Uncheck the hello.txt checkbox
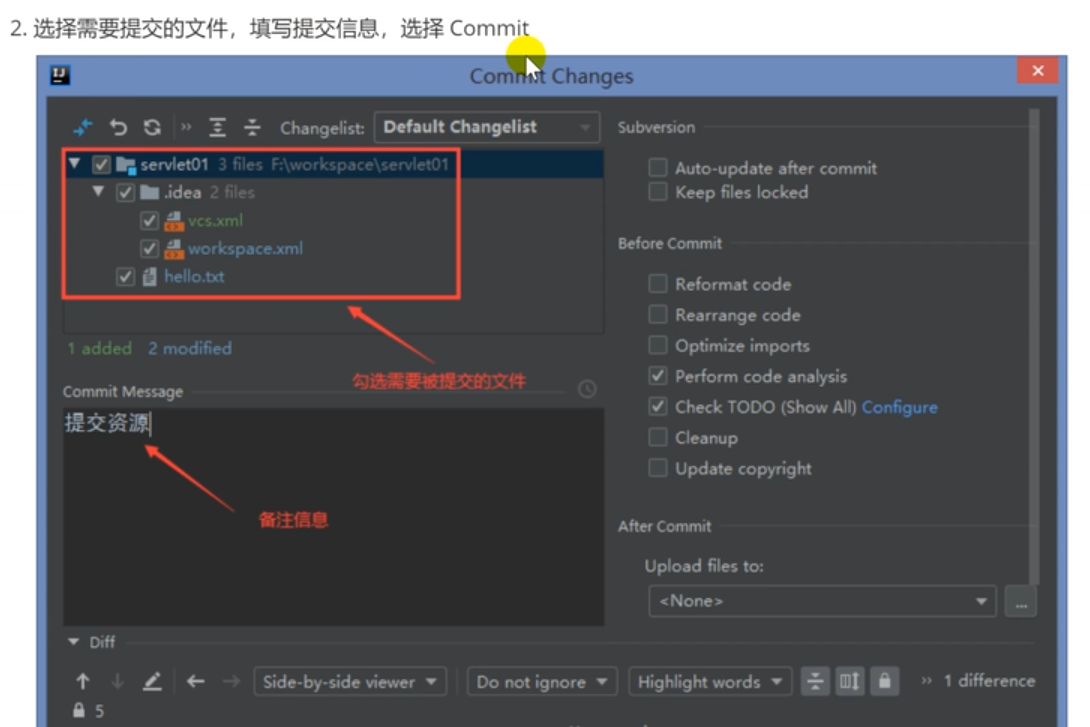1090x727 pixels. (x=125, y=277)
